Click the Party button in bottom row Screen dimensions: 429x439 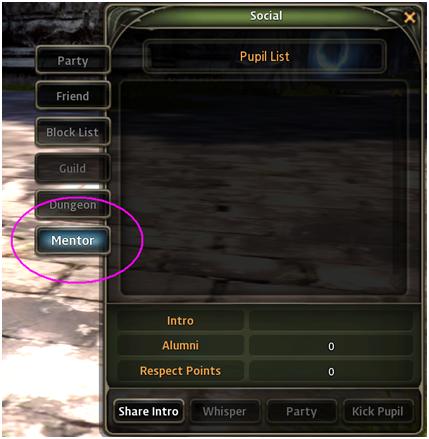[301, 411]
